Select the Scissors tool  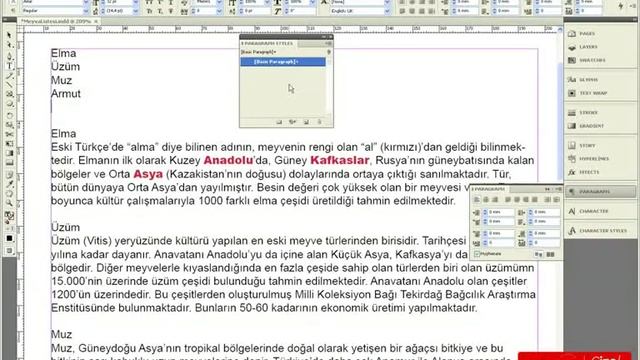pos(9,134)
